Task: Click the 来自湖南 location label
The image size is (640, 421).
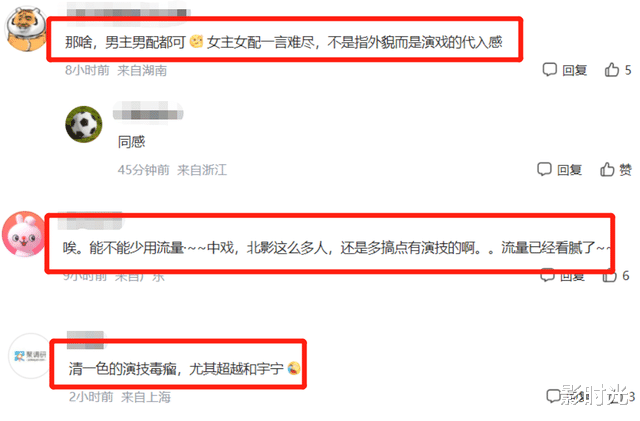Action: (x=142, y=71)
